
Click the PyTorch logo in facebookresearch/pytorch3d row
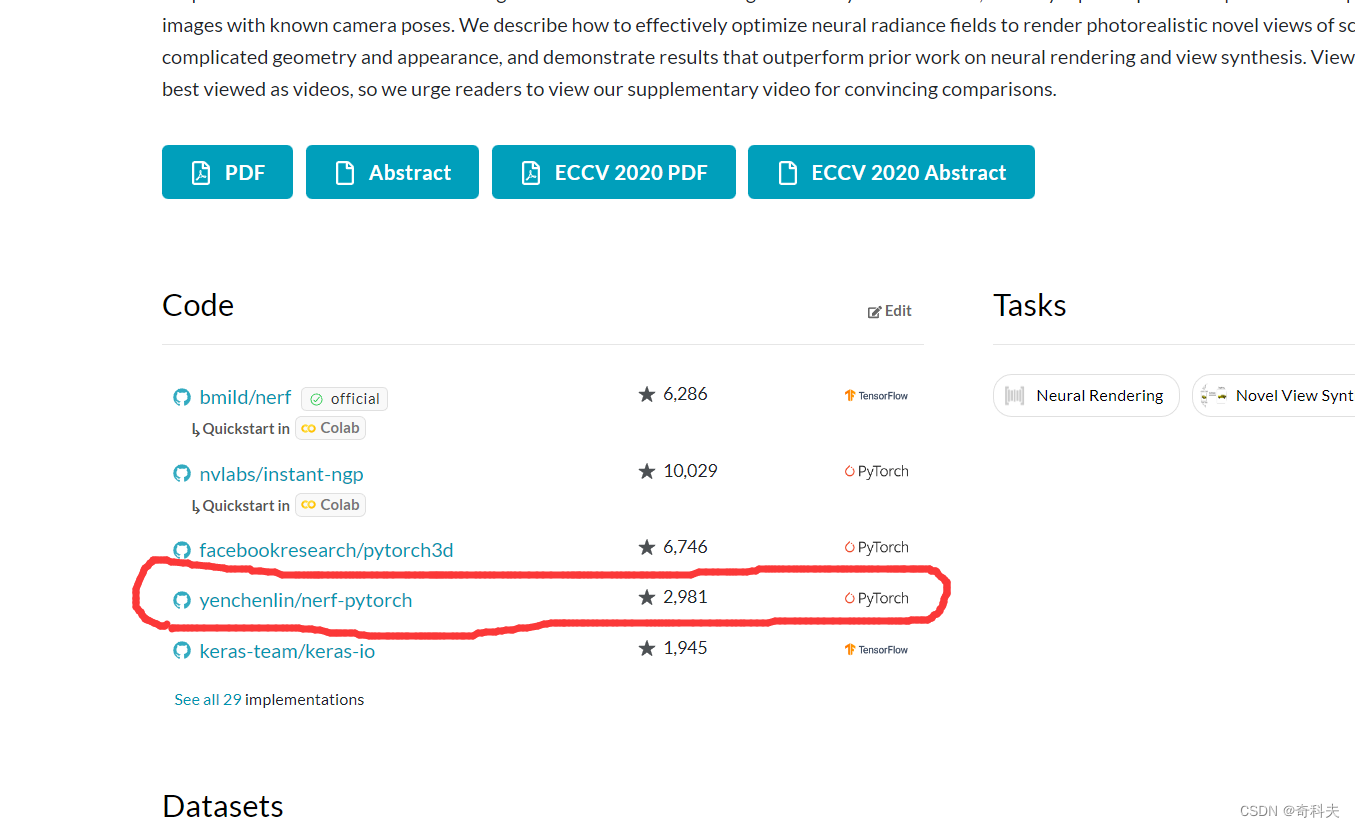(876, 547)
